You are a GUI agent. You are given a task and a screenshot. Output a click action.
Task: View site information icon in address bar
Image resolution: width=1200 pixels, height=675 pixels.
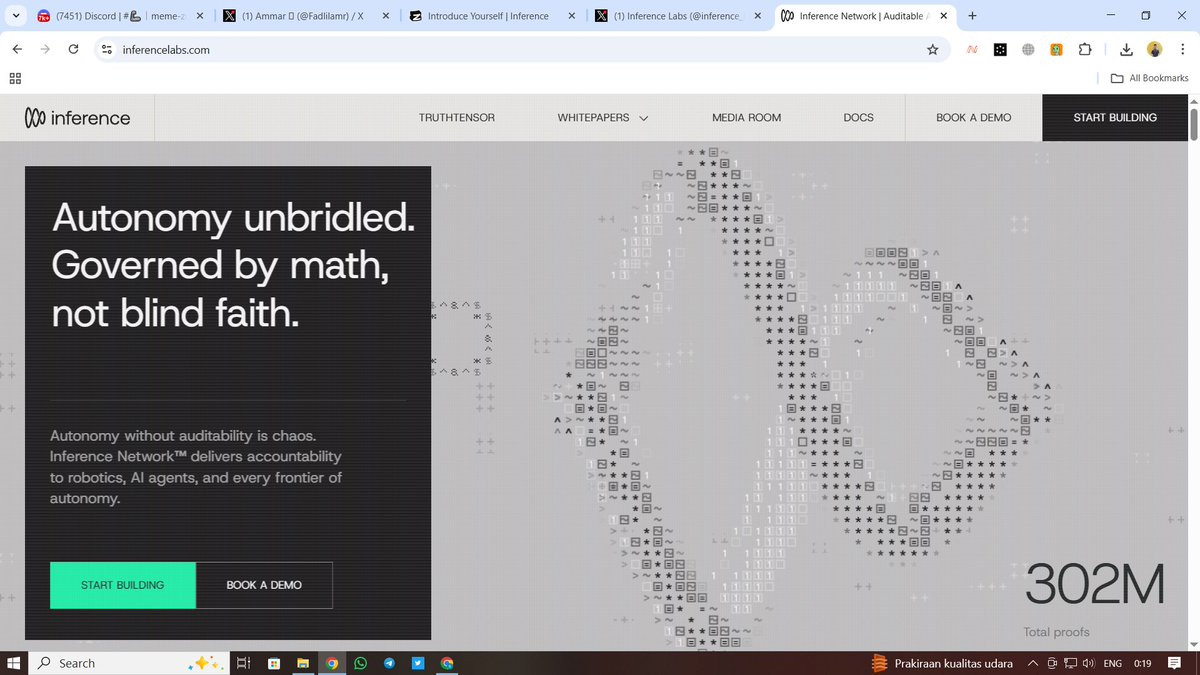[x=106, y=49]
